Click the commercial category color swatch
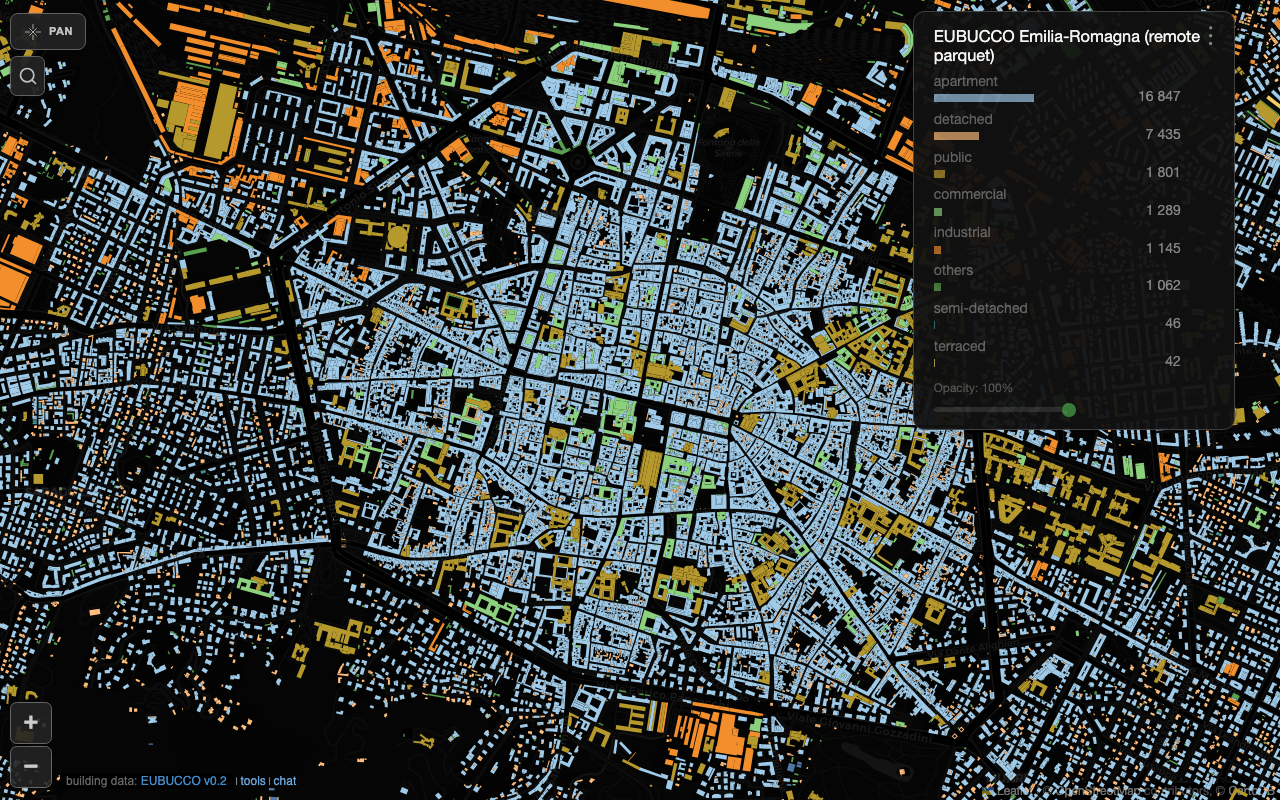Image resolution: width=1280 pixels, height=800 pixels. pyautogui.click(x=938, y=212)
